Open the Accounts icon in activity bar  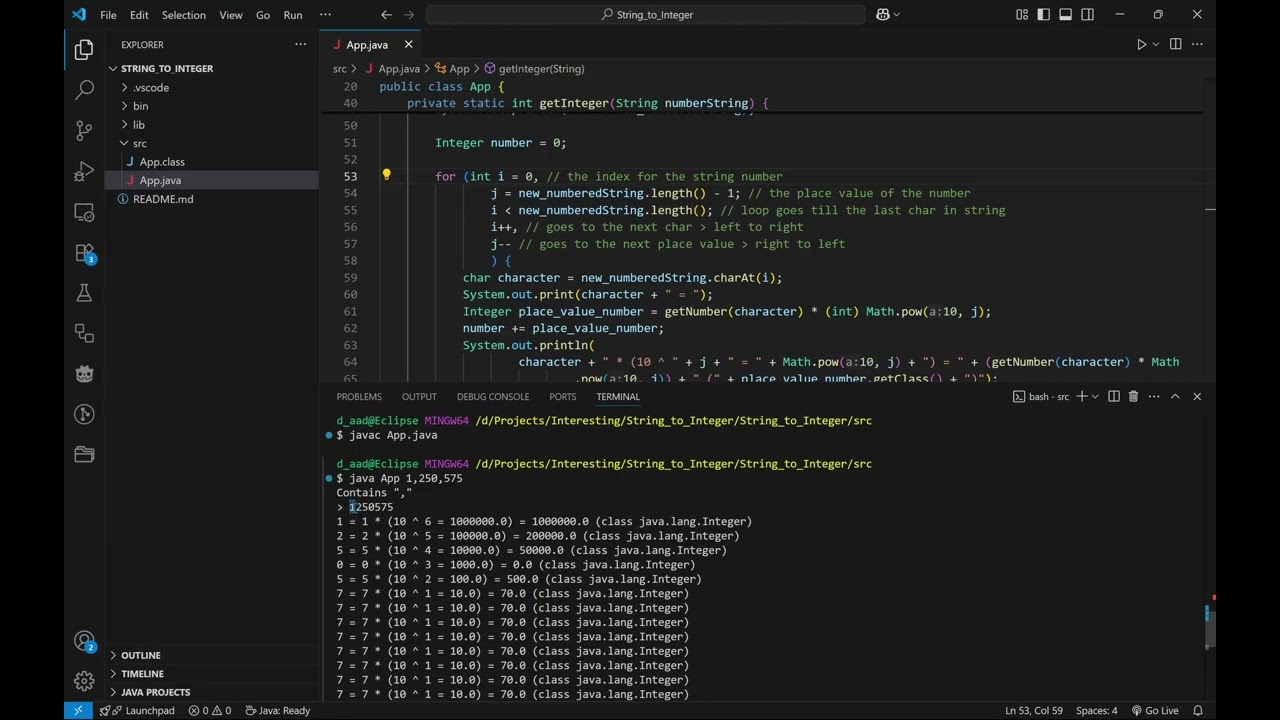pyautogui.click(x=84, y=641)
